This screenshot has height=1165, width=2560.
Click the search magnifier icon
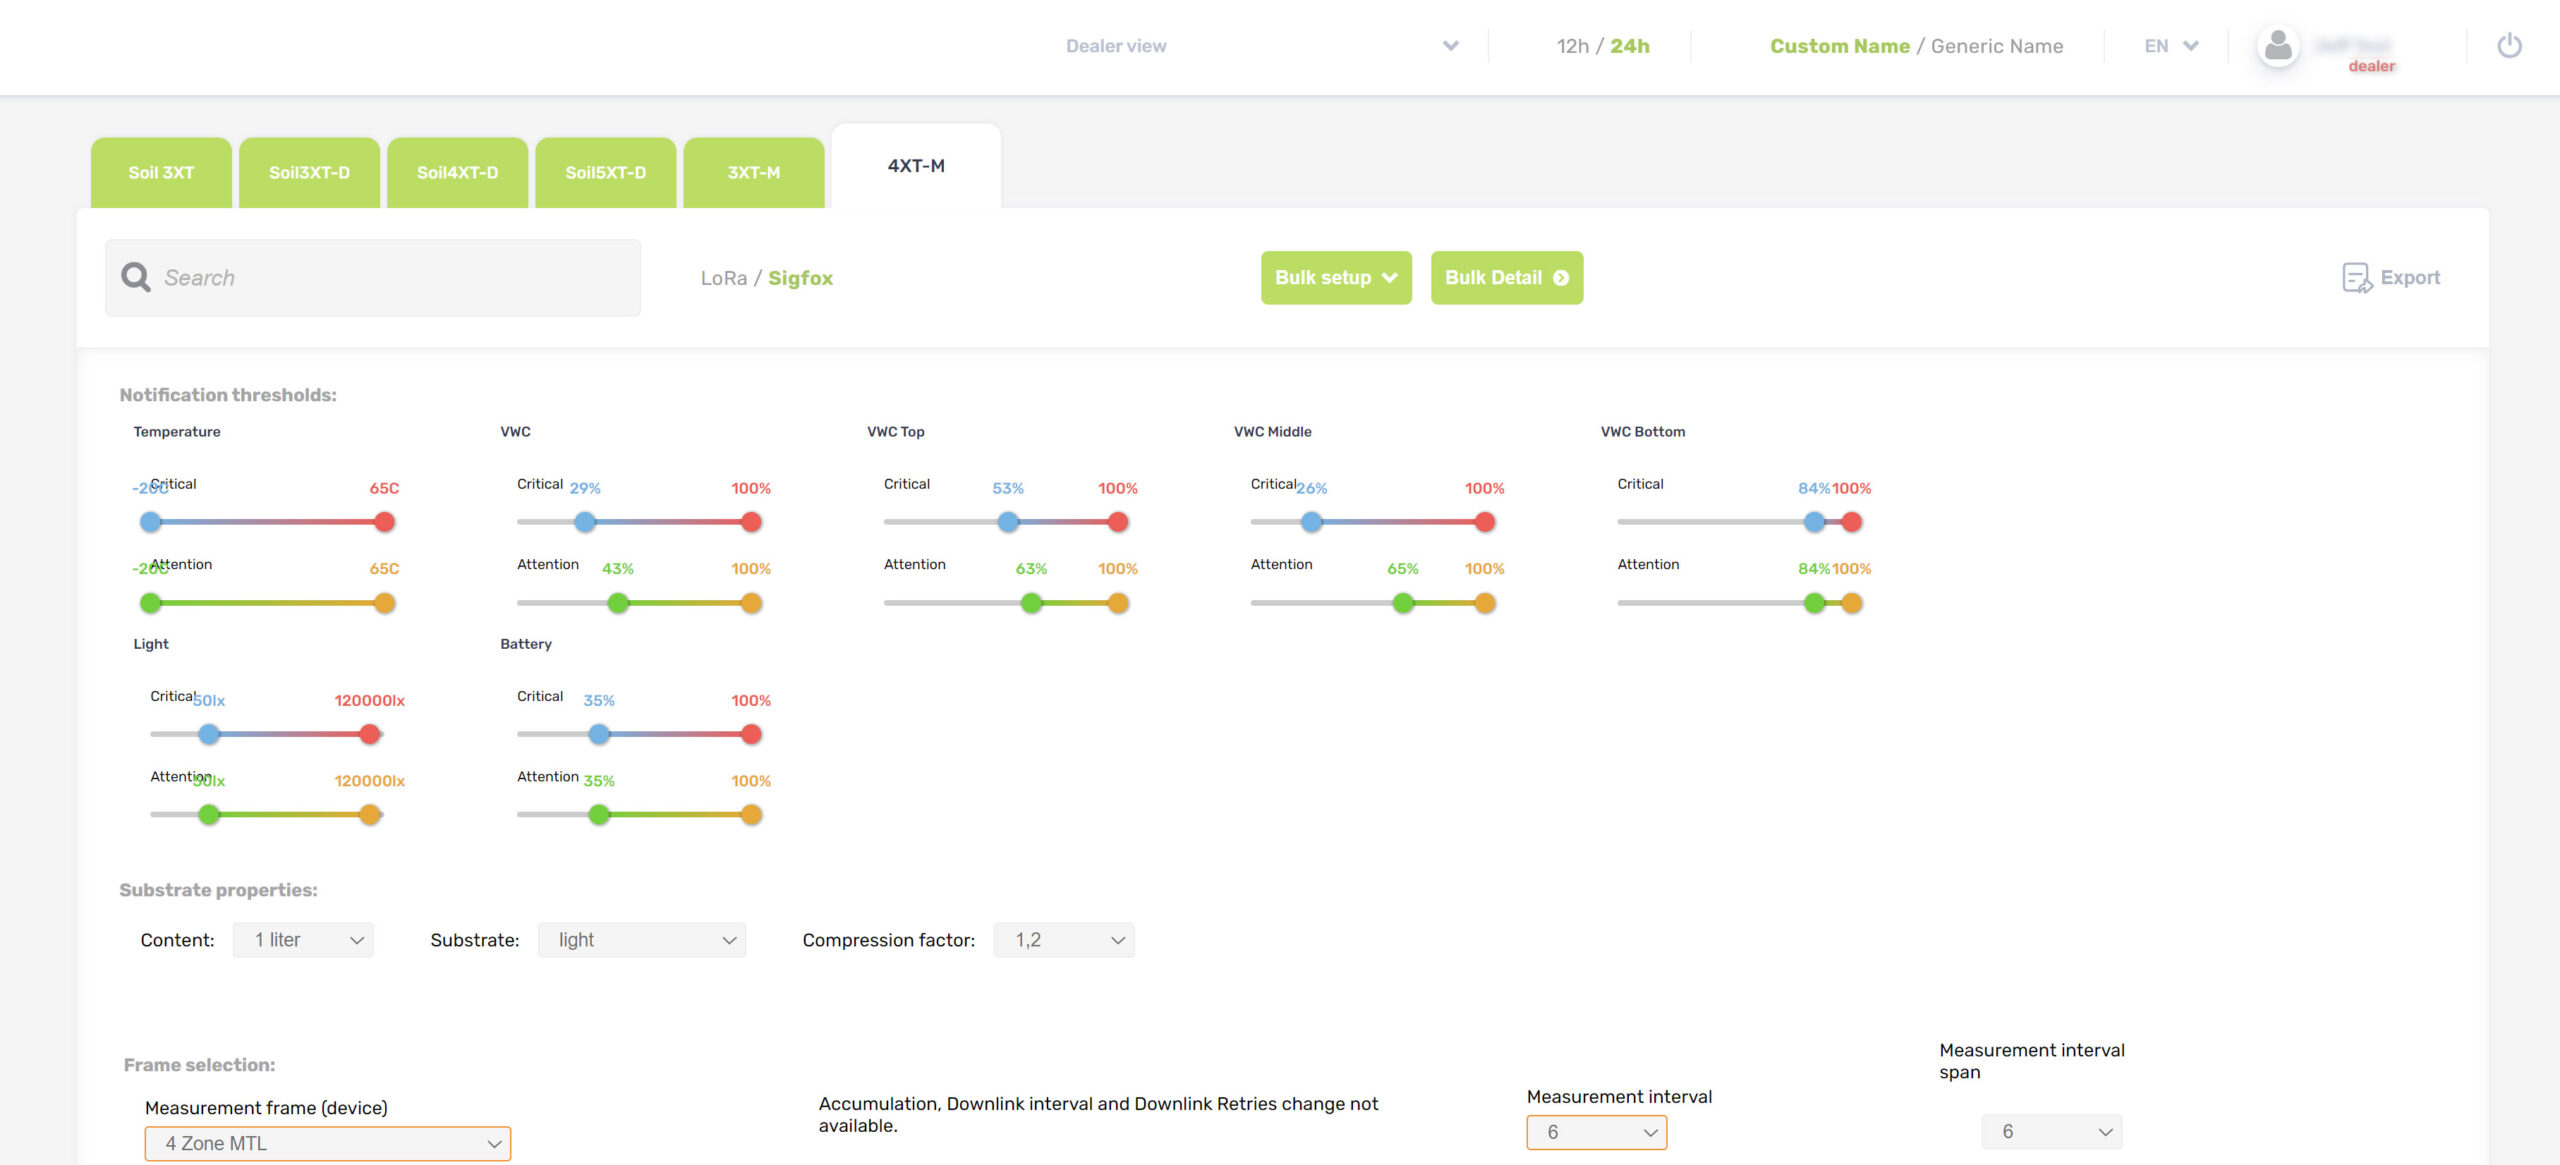(136, 277)
